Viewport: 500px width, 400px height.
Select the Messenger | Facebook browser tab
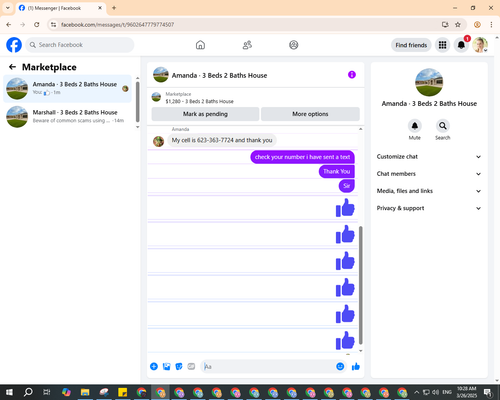pyautogui.click(x=61, y=8)
